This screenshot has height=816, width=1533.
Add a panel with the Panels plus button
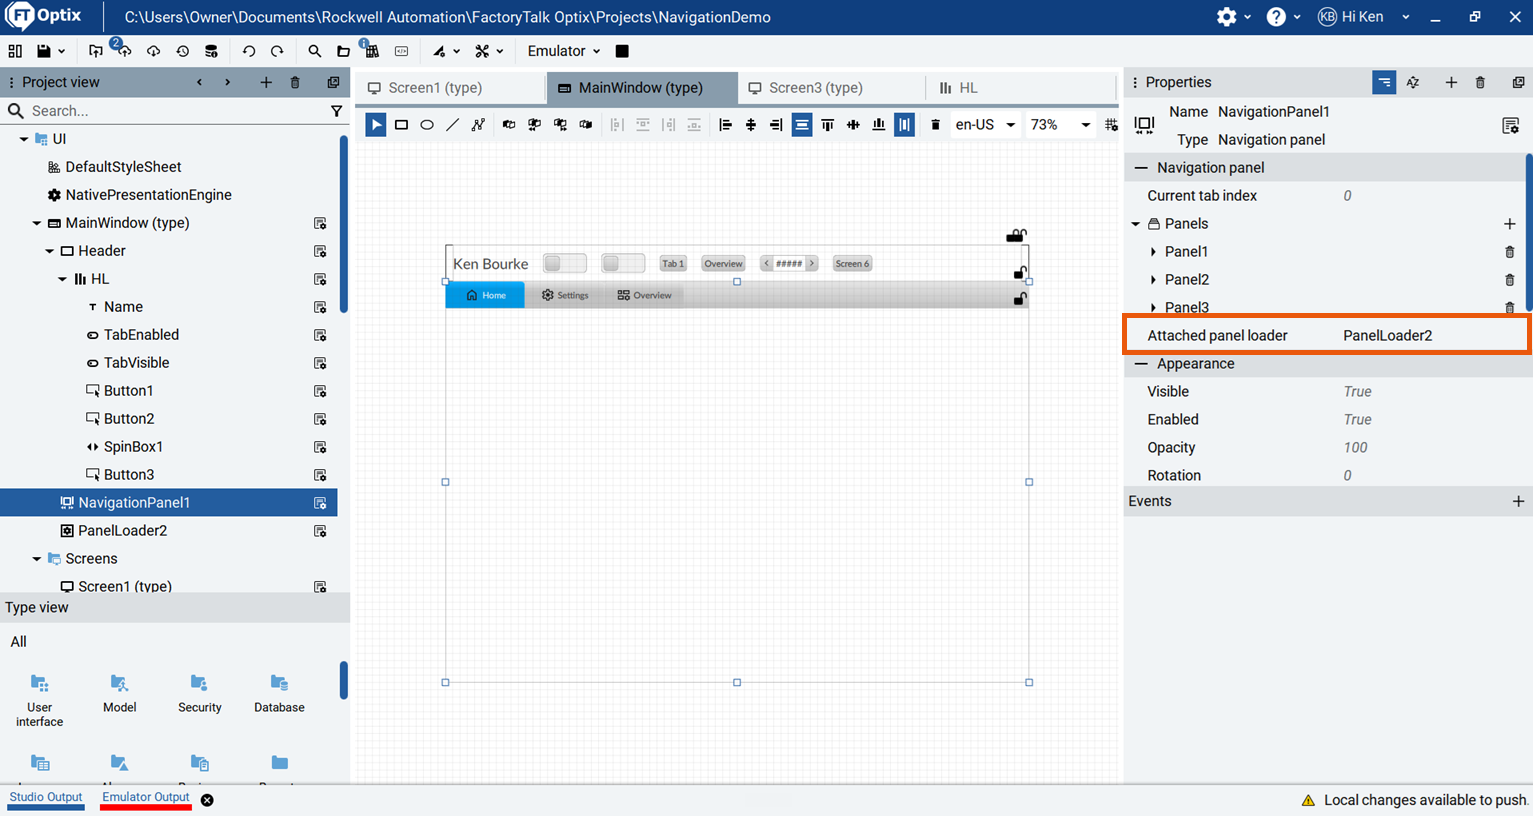[1510, 224]
